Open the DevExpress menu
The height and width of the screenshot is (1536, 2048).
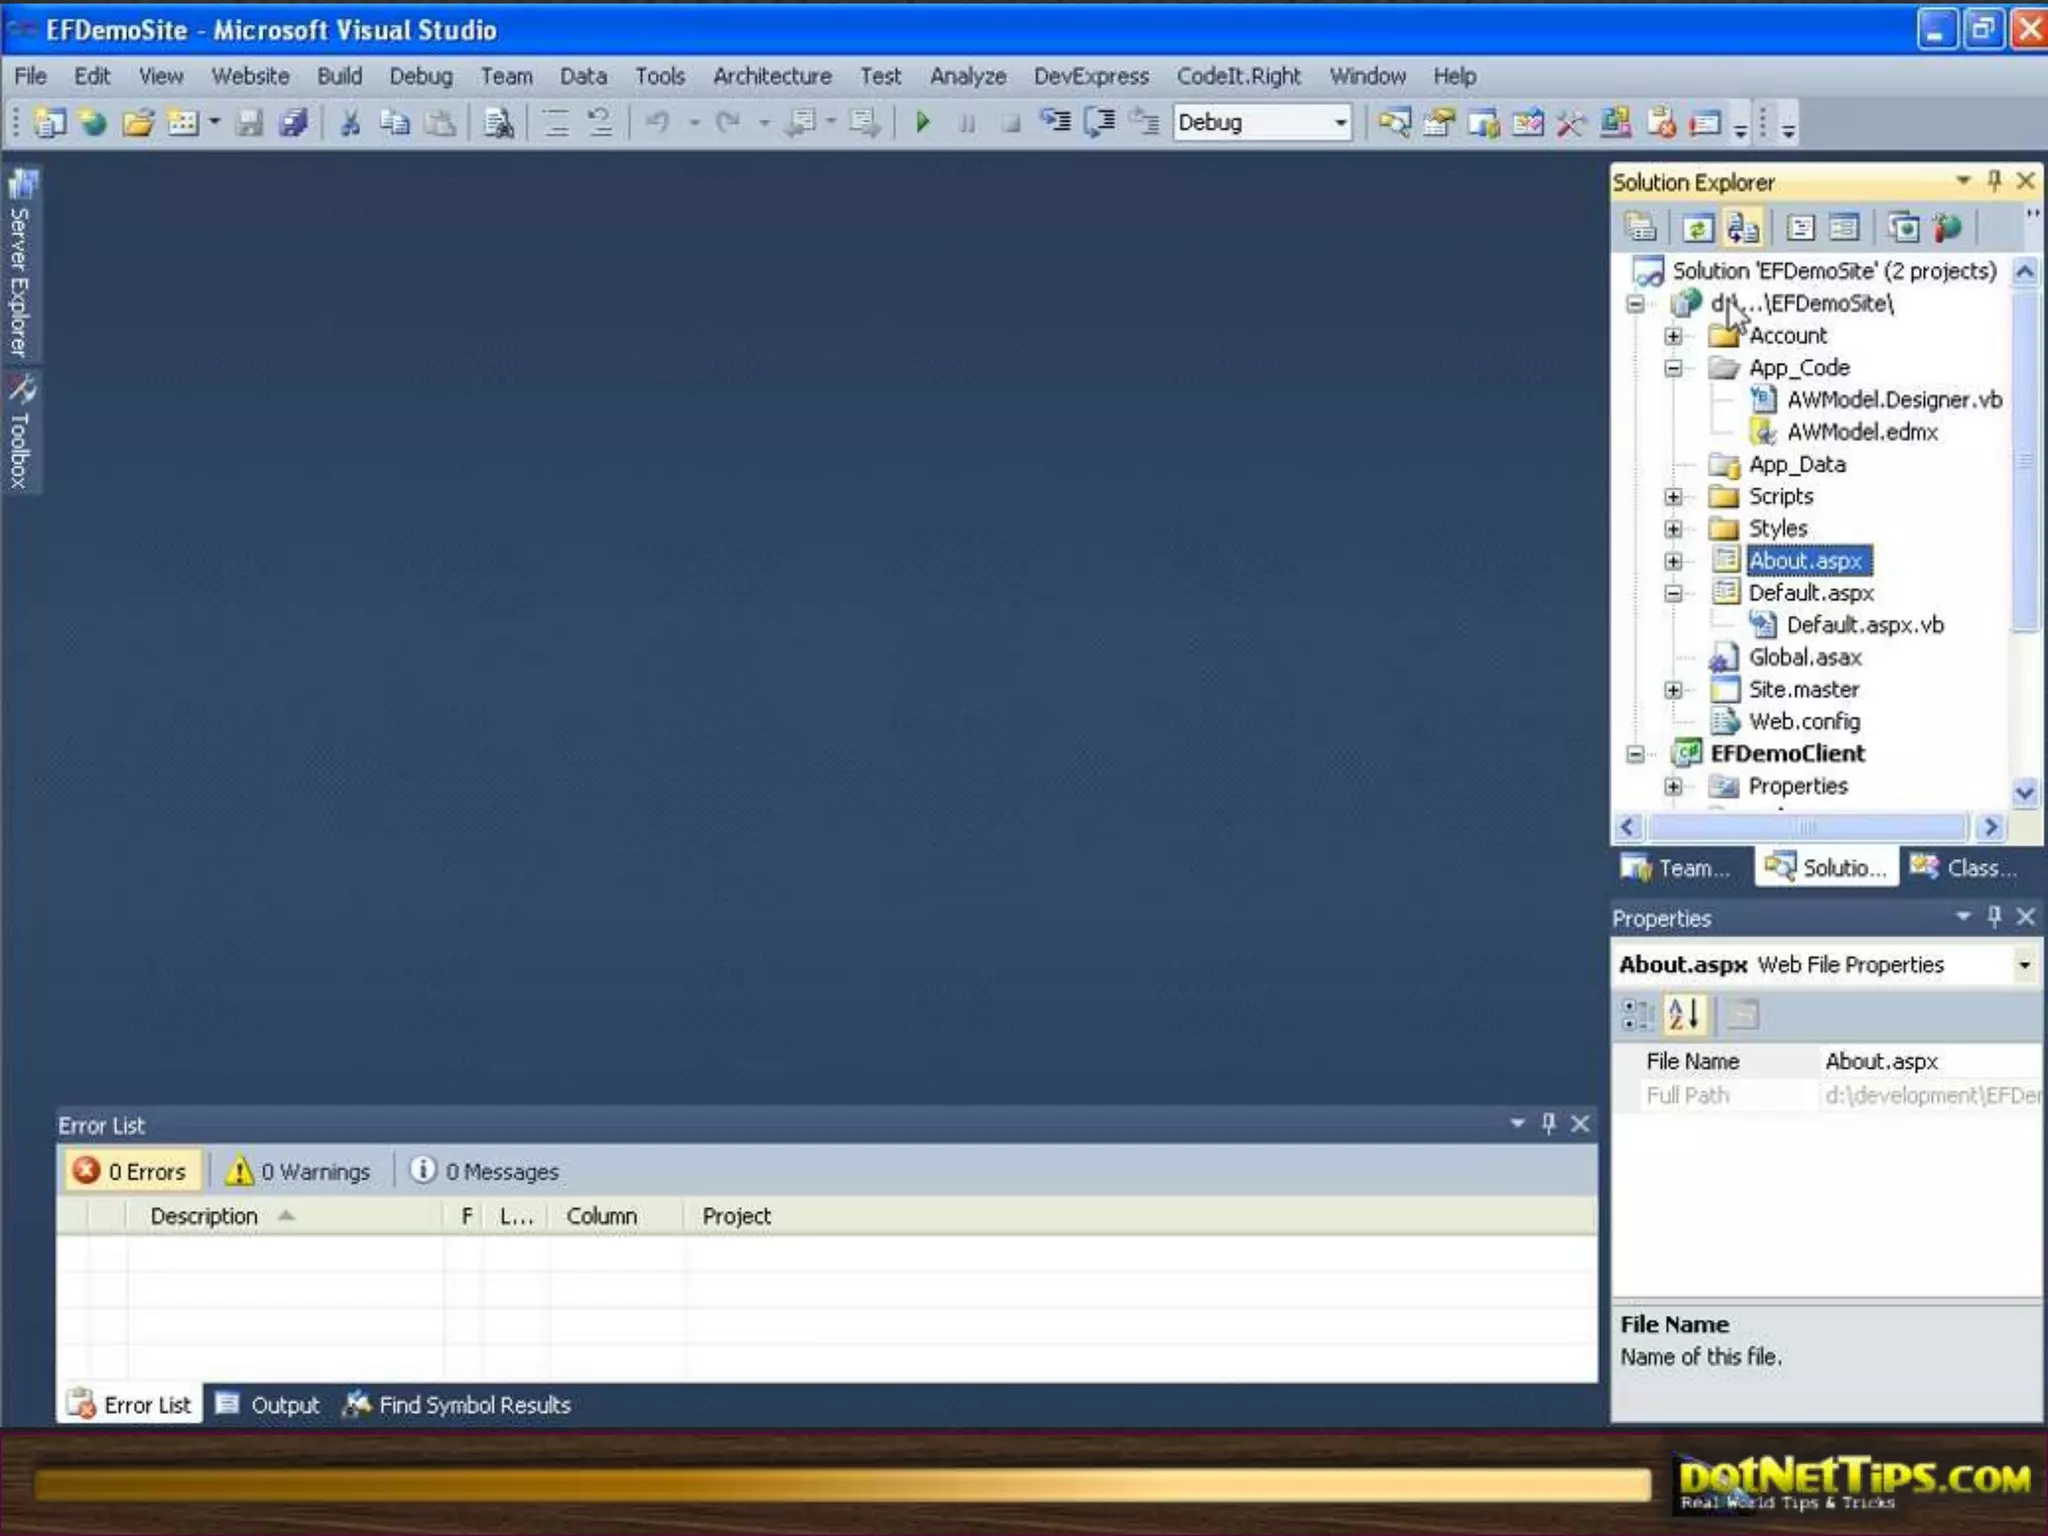click(x=1091, y=76)
